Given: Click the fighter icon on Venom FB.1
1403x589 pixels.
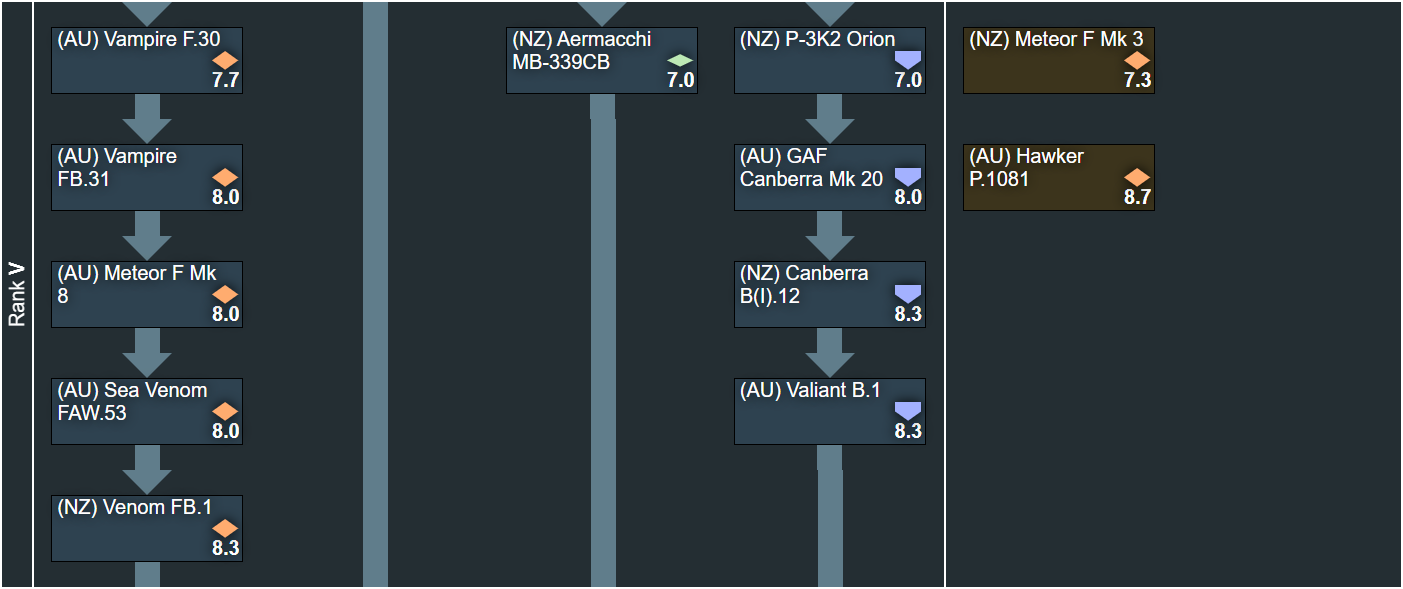Looking at the screenshot, I should [225, 528].
